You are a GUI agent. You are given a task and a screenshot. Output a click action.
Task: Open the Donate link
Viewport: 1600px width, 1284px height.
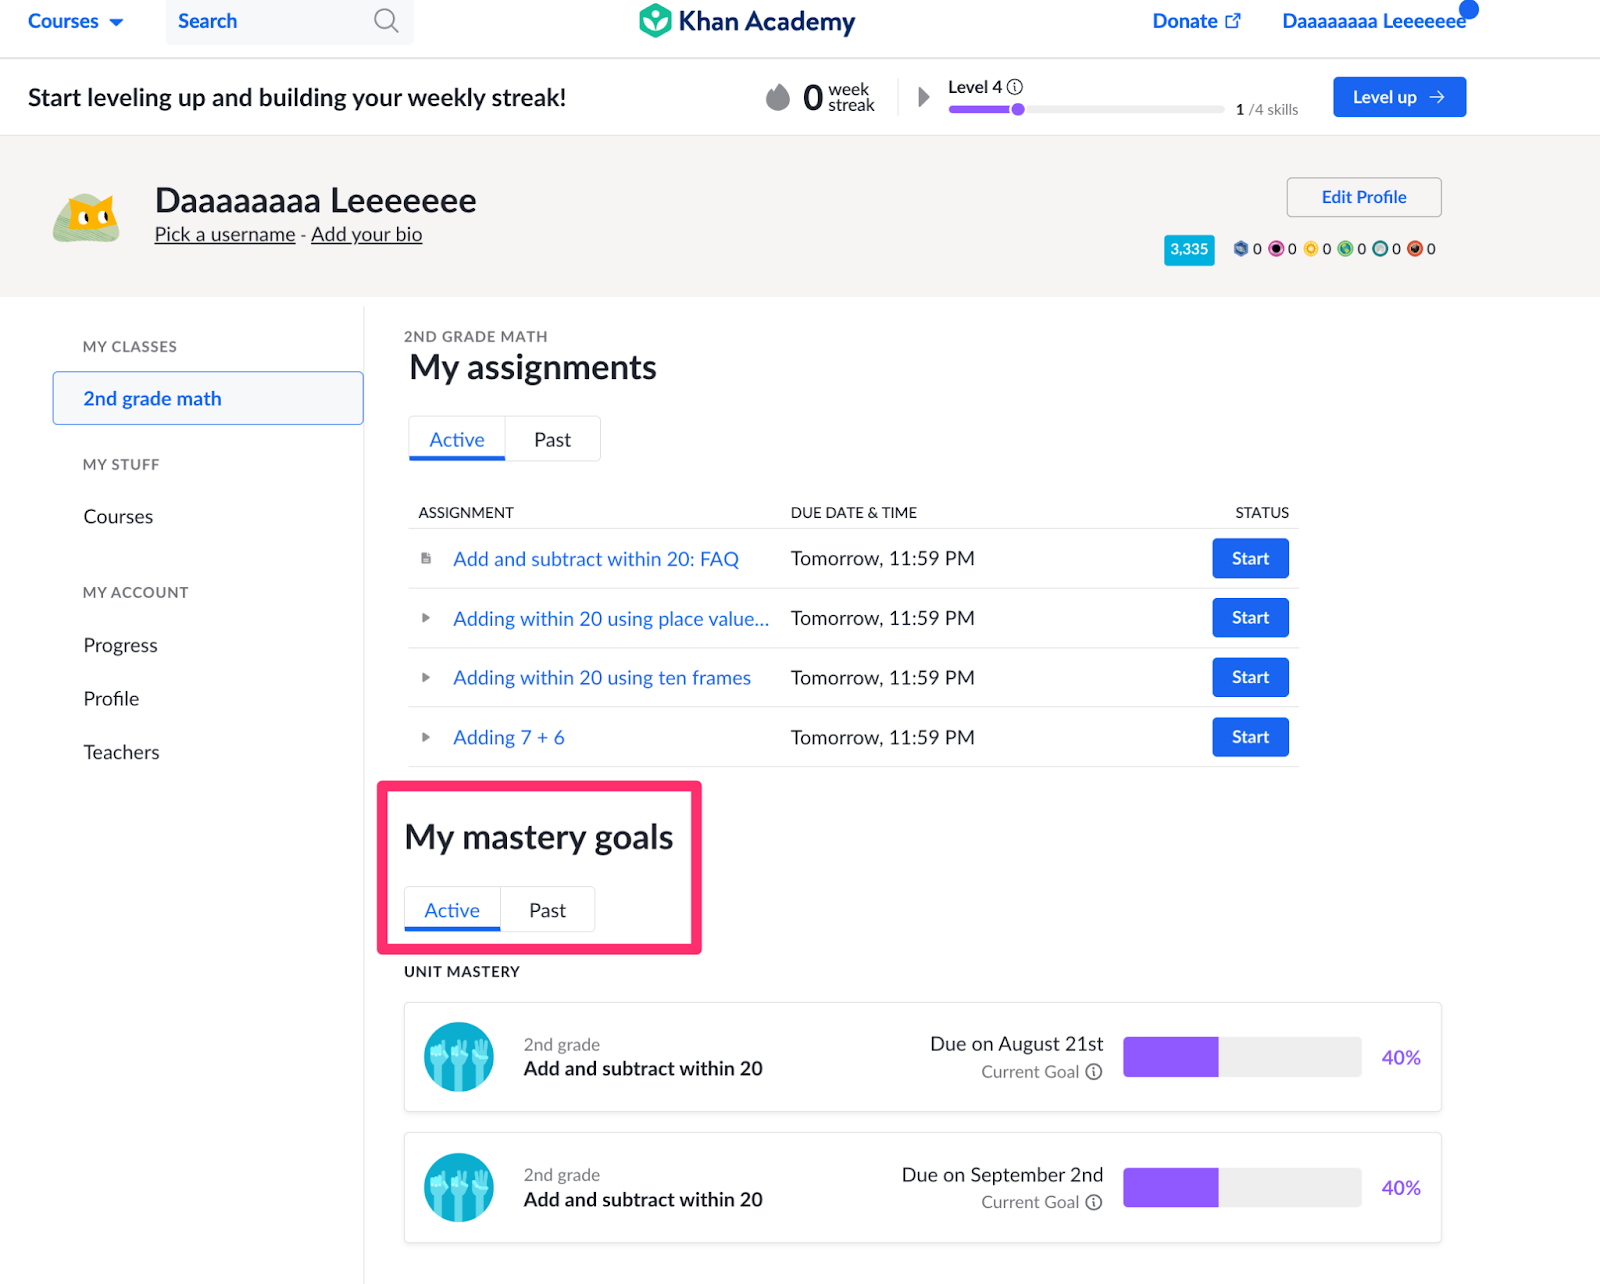(1196, 21)
